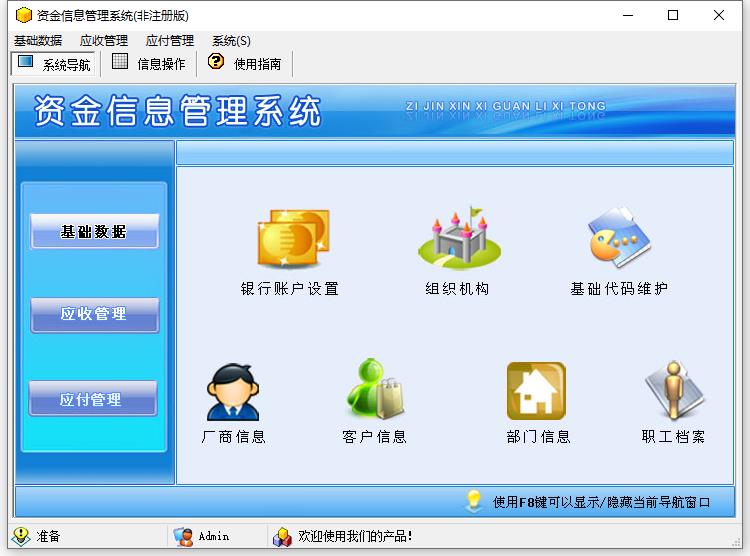This screenshot has width=750, height=556.
Task: Click the 信息操作 grid icon in toolbar
Action: 120,61
